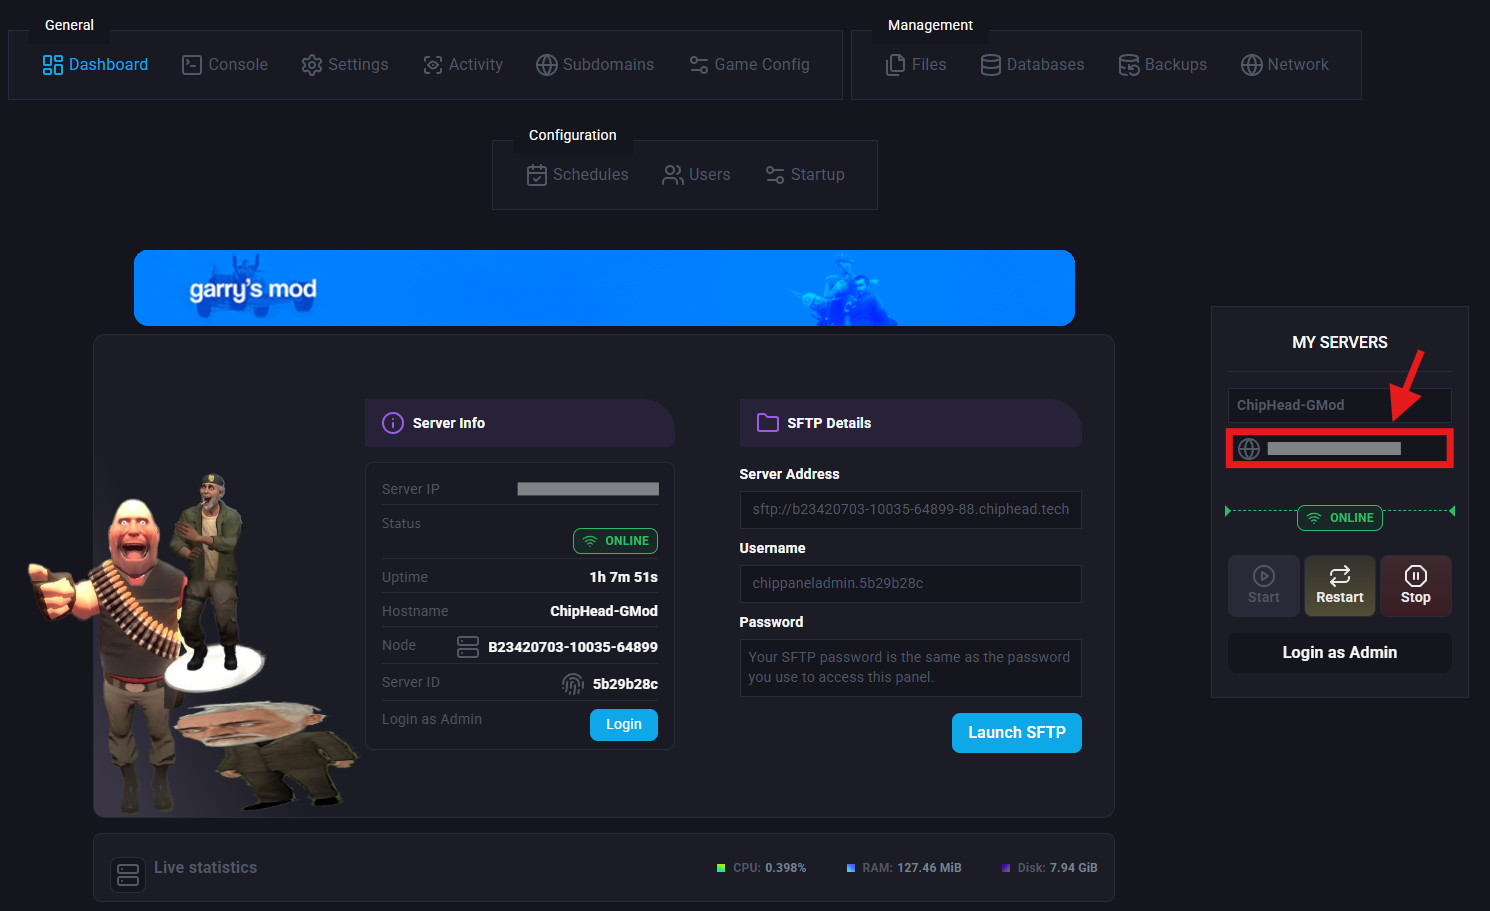Click the Live statistics heading

[x=206, y=868]
